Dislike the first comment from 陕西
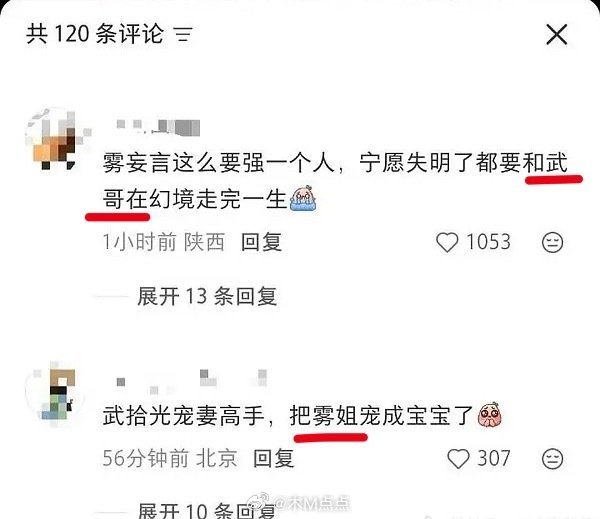Image resolution: width=600 pixels, height=519 pixels. pyautogui.click(x=553, y=242)
